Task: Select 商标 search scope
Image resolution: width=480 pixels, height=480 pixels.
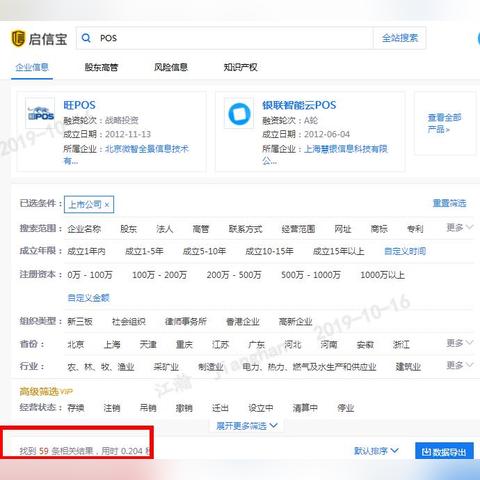Action: tap(379, 229)
